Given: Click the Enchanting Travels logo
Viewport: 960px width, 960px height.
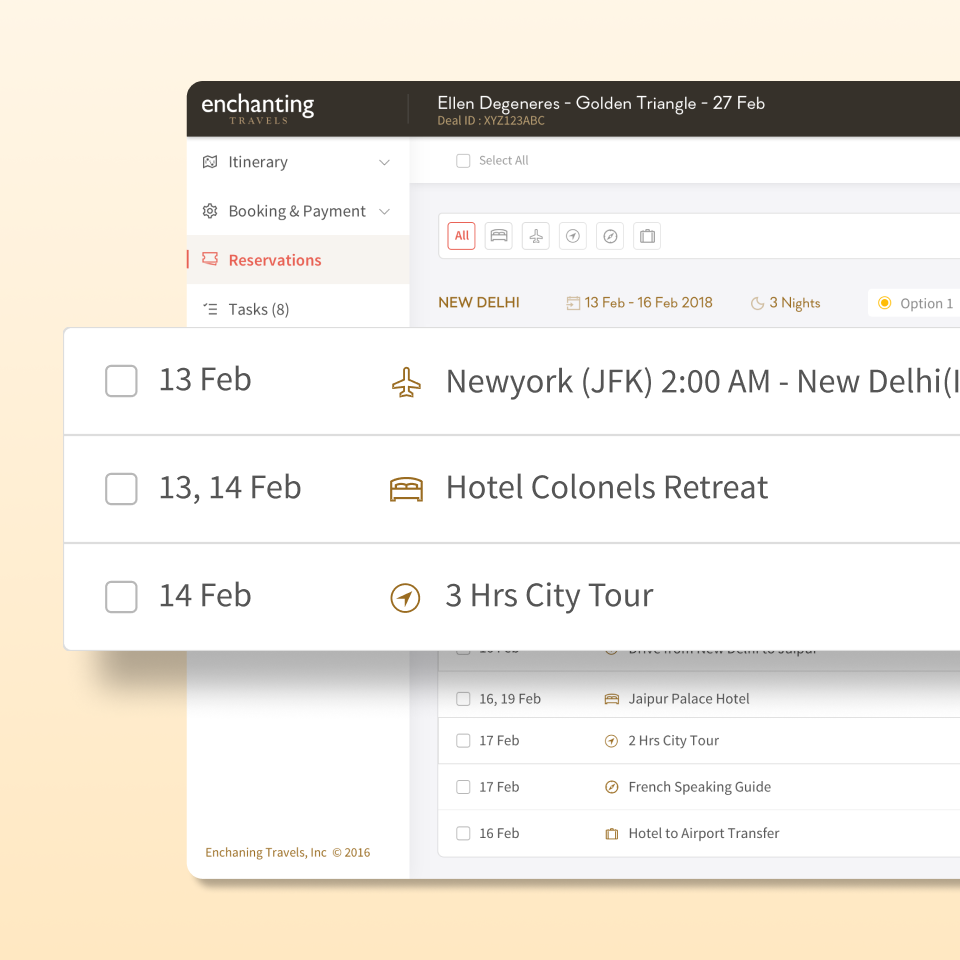Looking at the screenshot, I should pos(257,107).
